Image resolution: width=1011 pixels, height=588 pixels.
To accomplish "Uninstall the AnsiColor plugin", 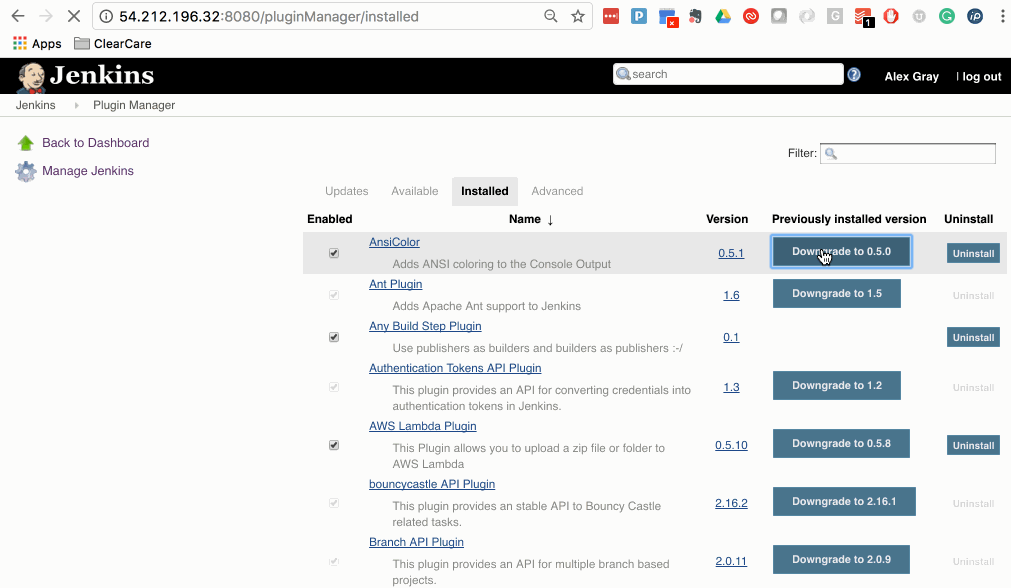I will pos(973,253).
